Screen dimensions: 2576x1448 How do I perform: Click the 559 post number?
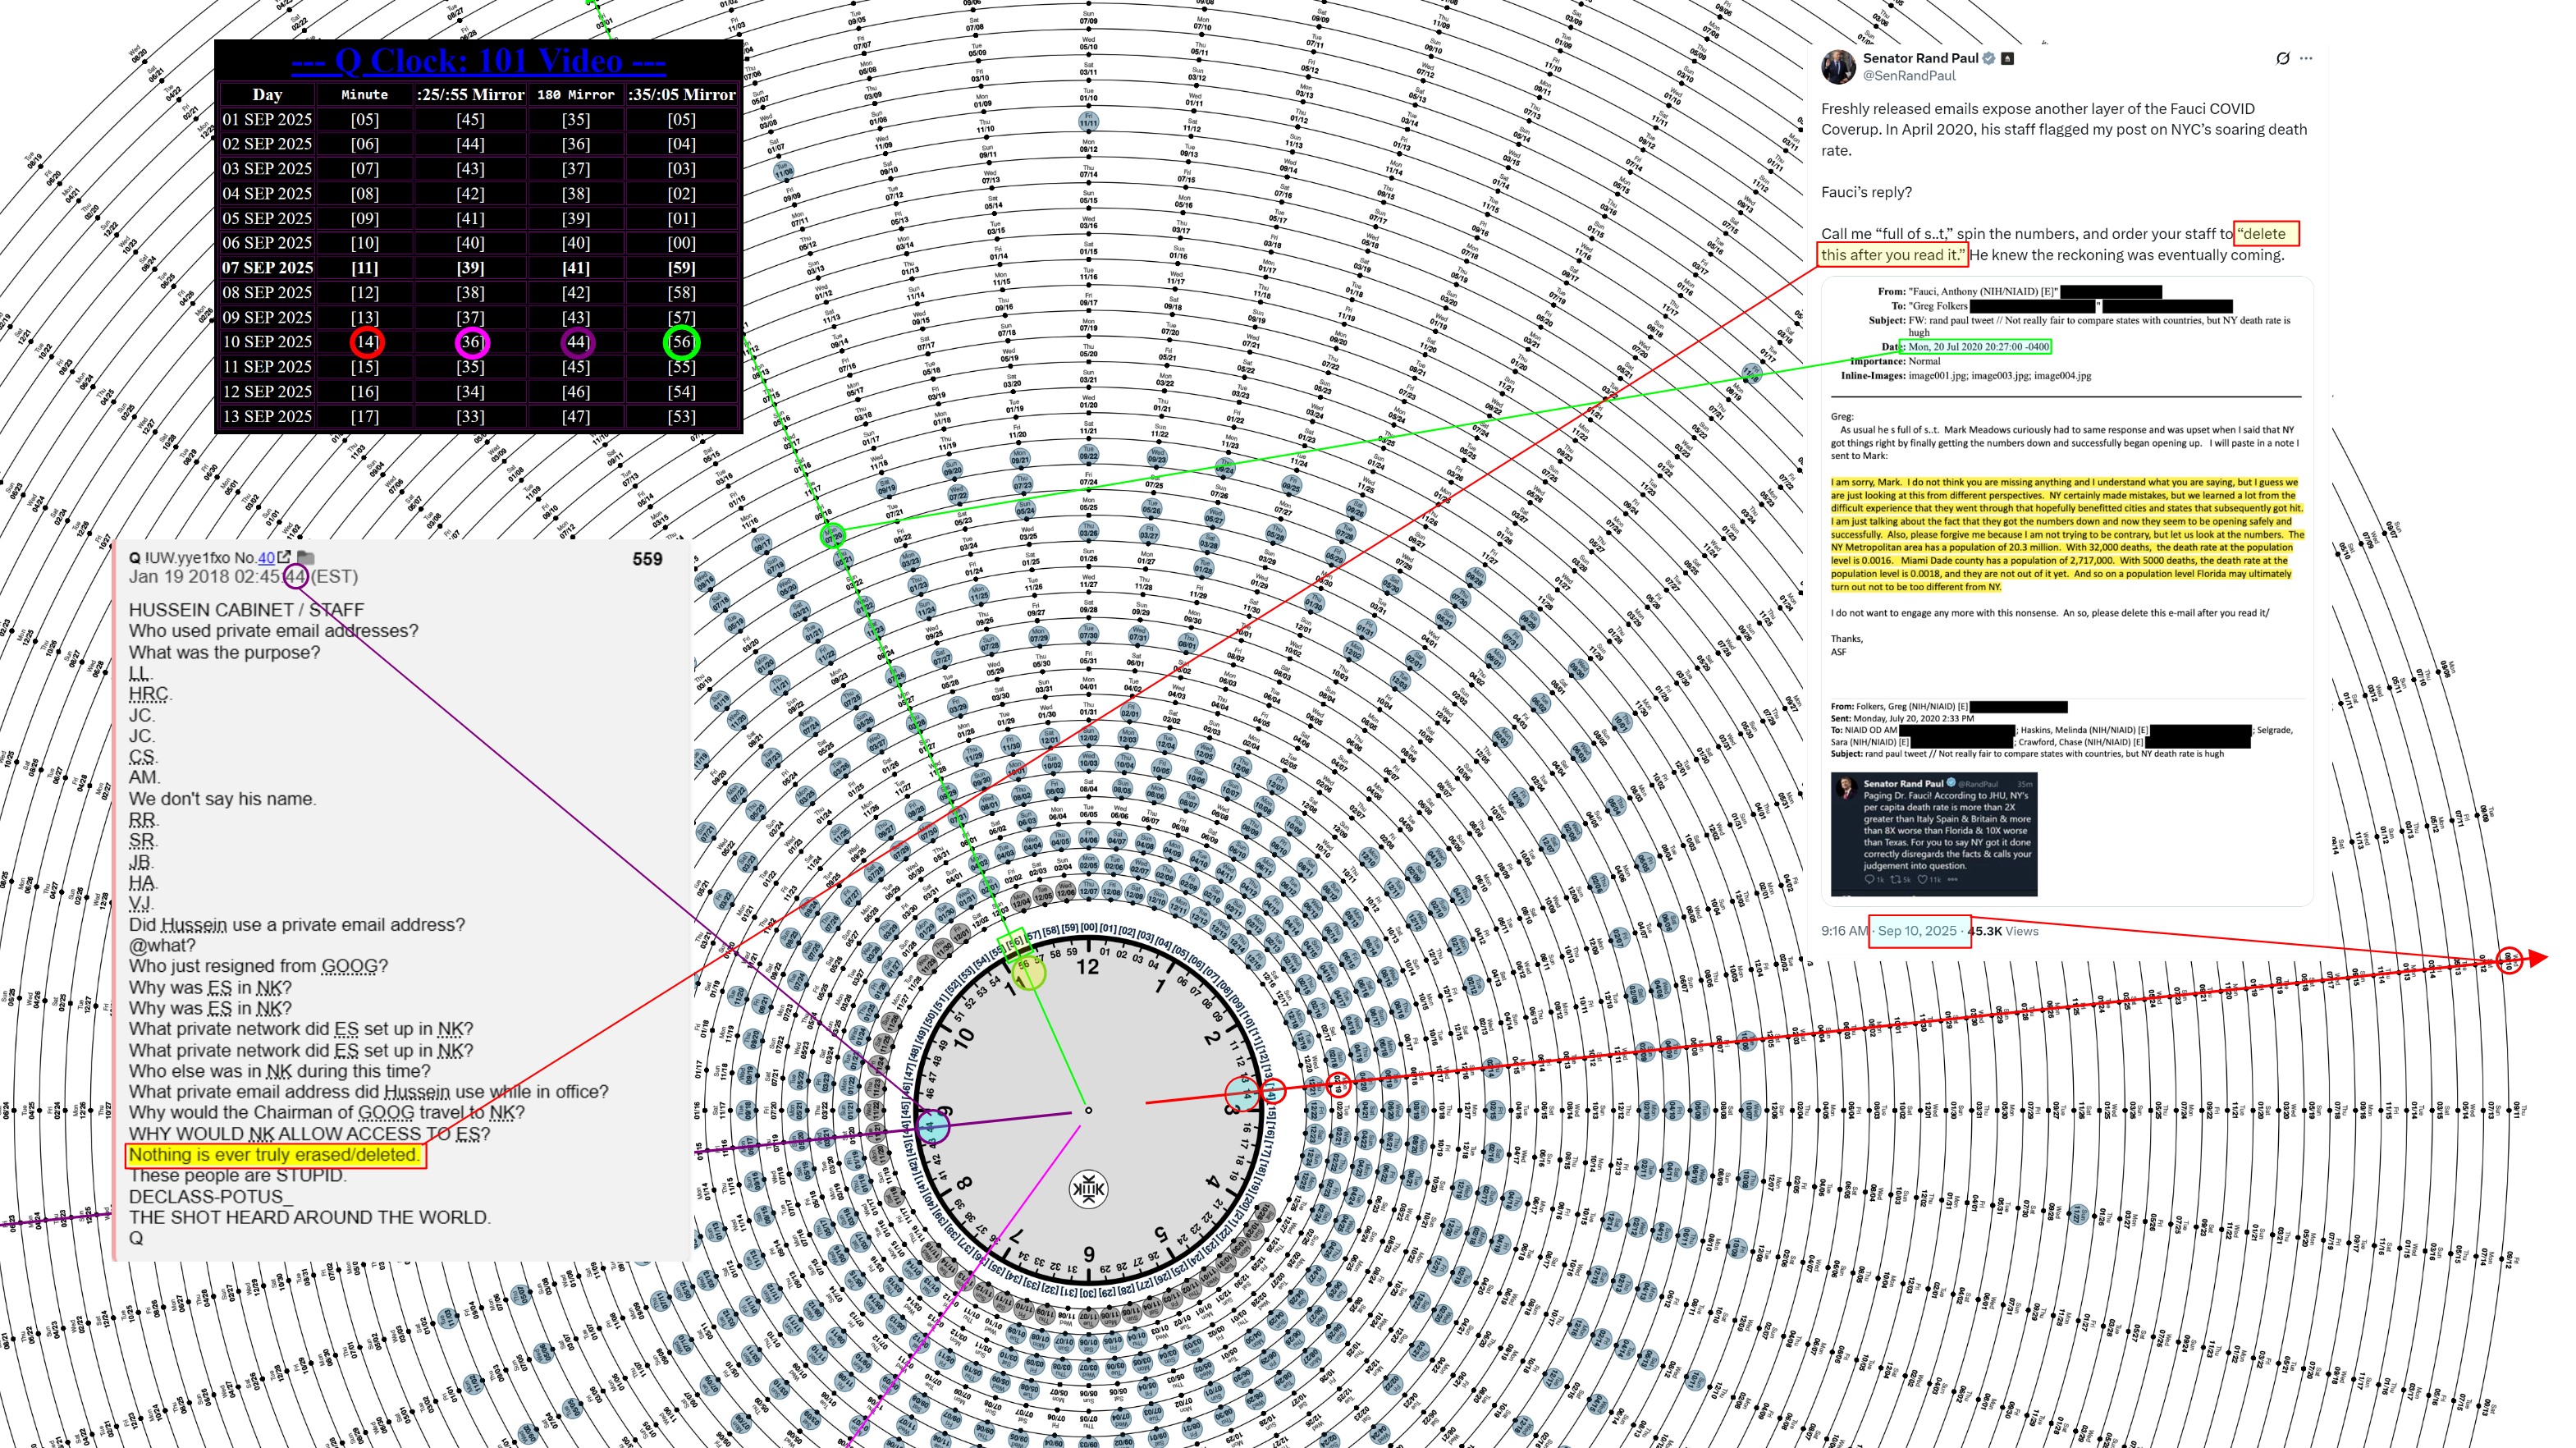pyautogui.click(x=647, y=559)
